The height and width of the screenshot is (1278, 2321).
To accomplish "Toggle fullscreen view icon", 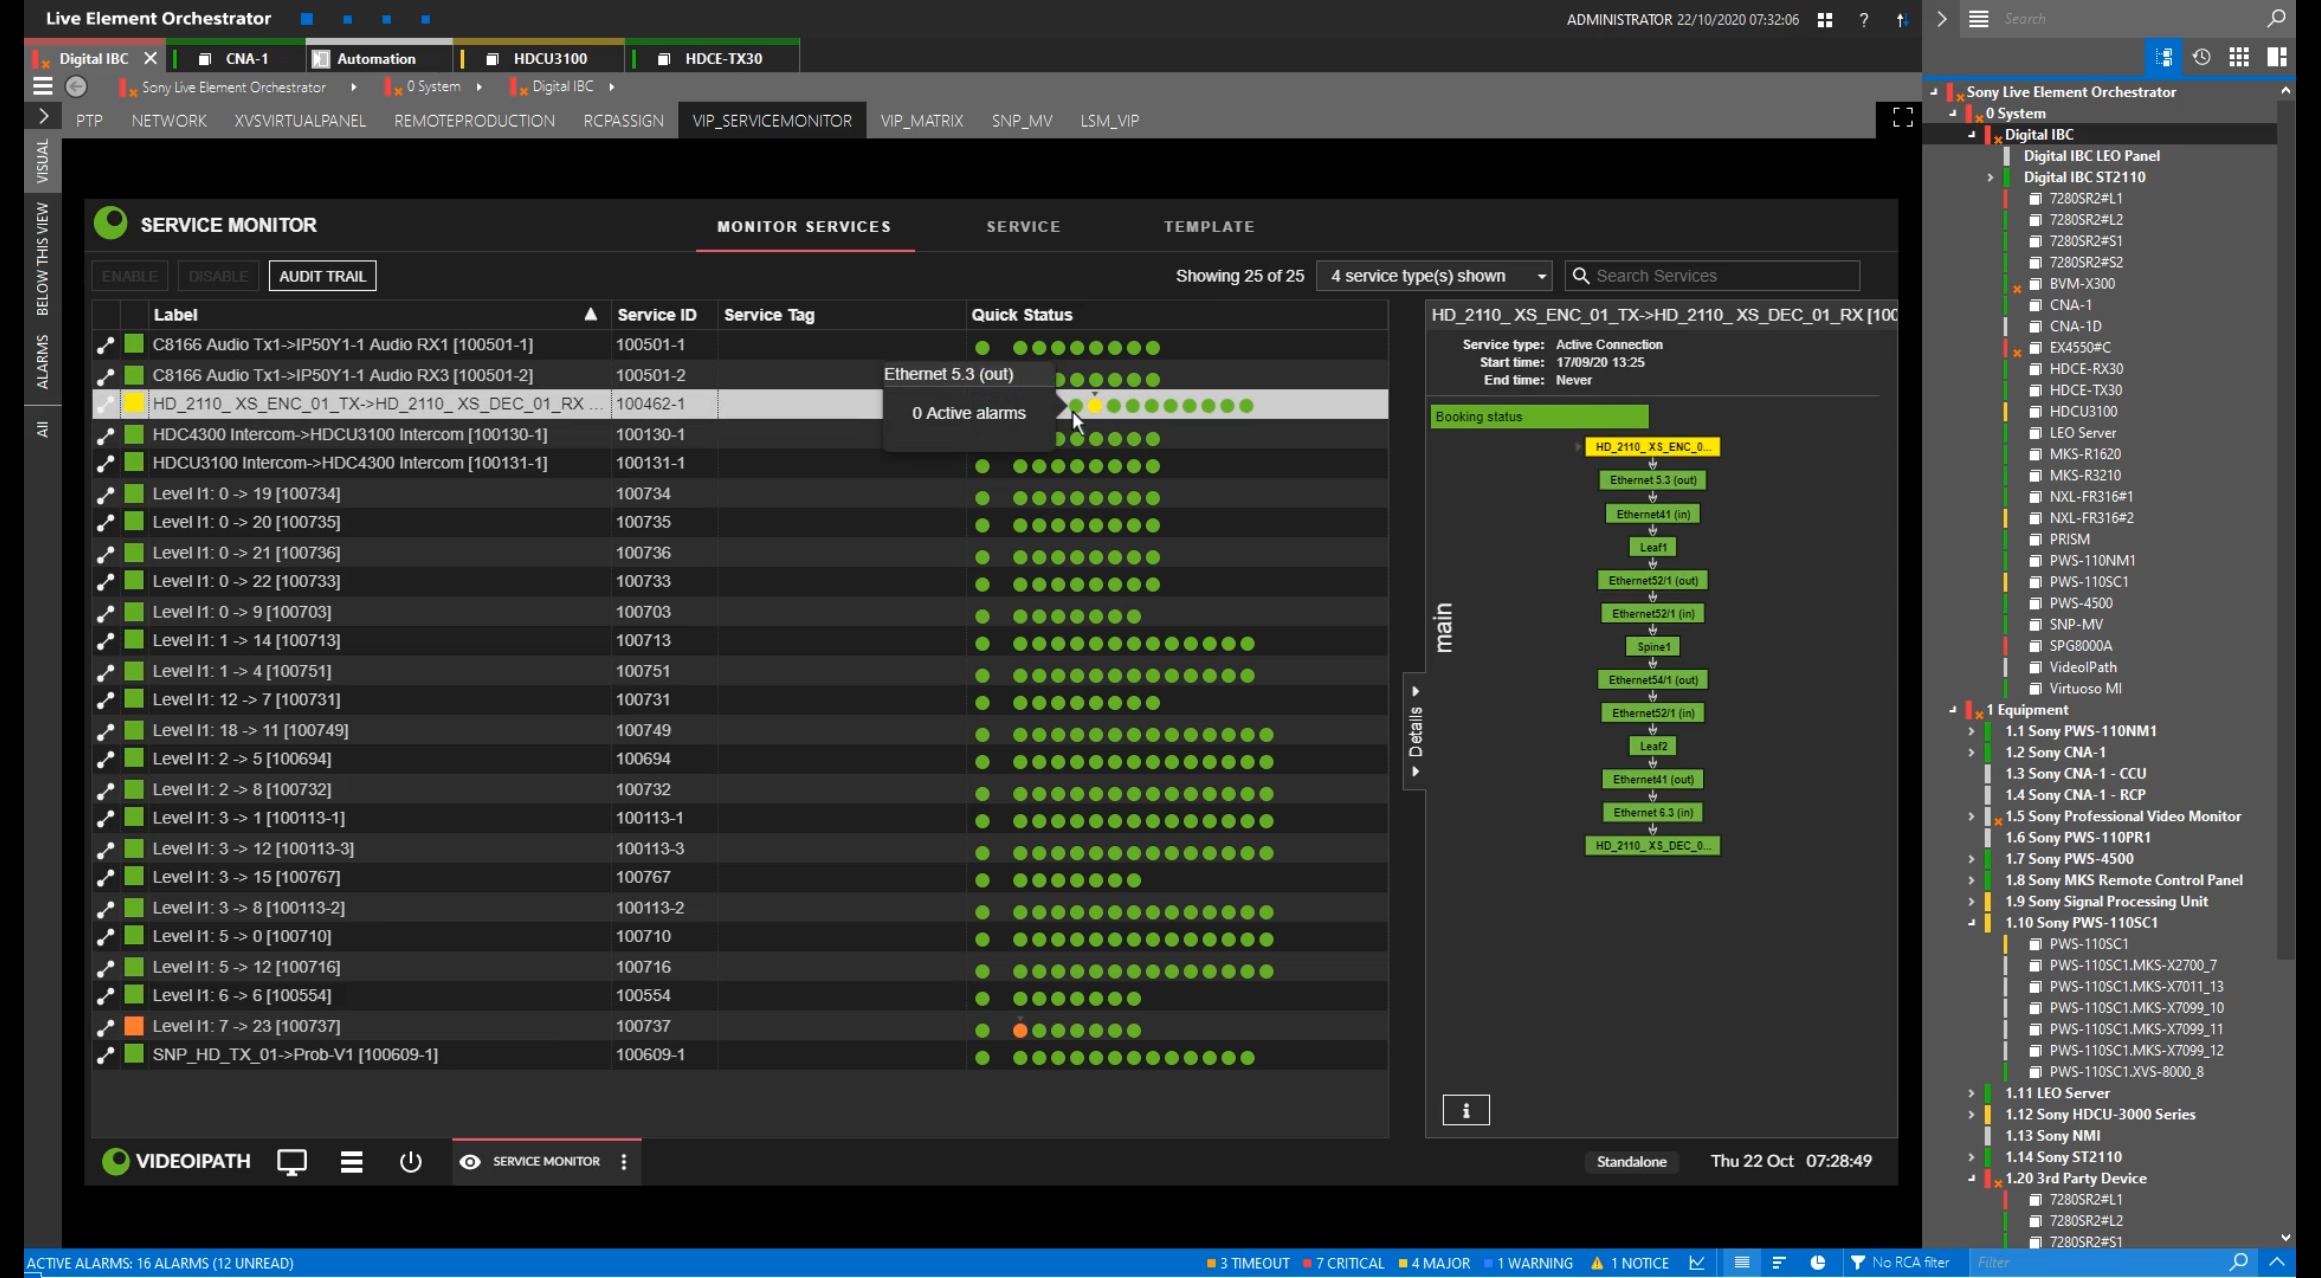I will (x=1903, y=118).
